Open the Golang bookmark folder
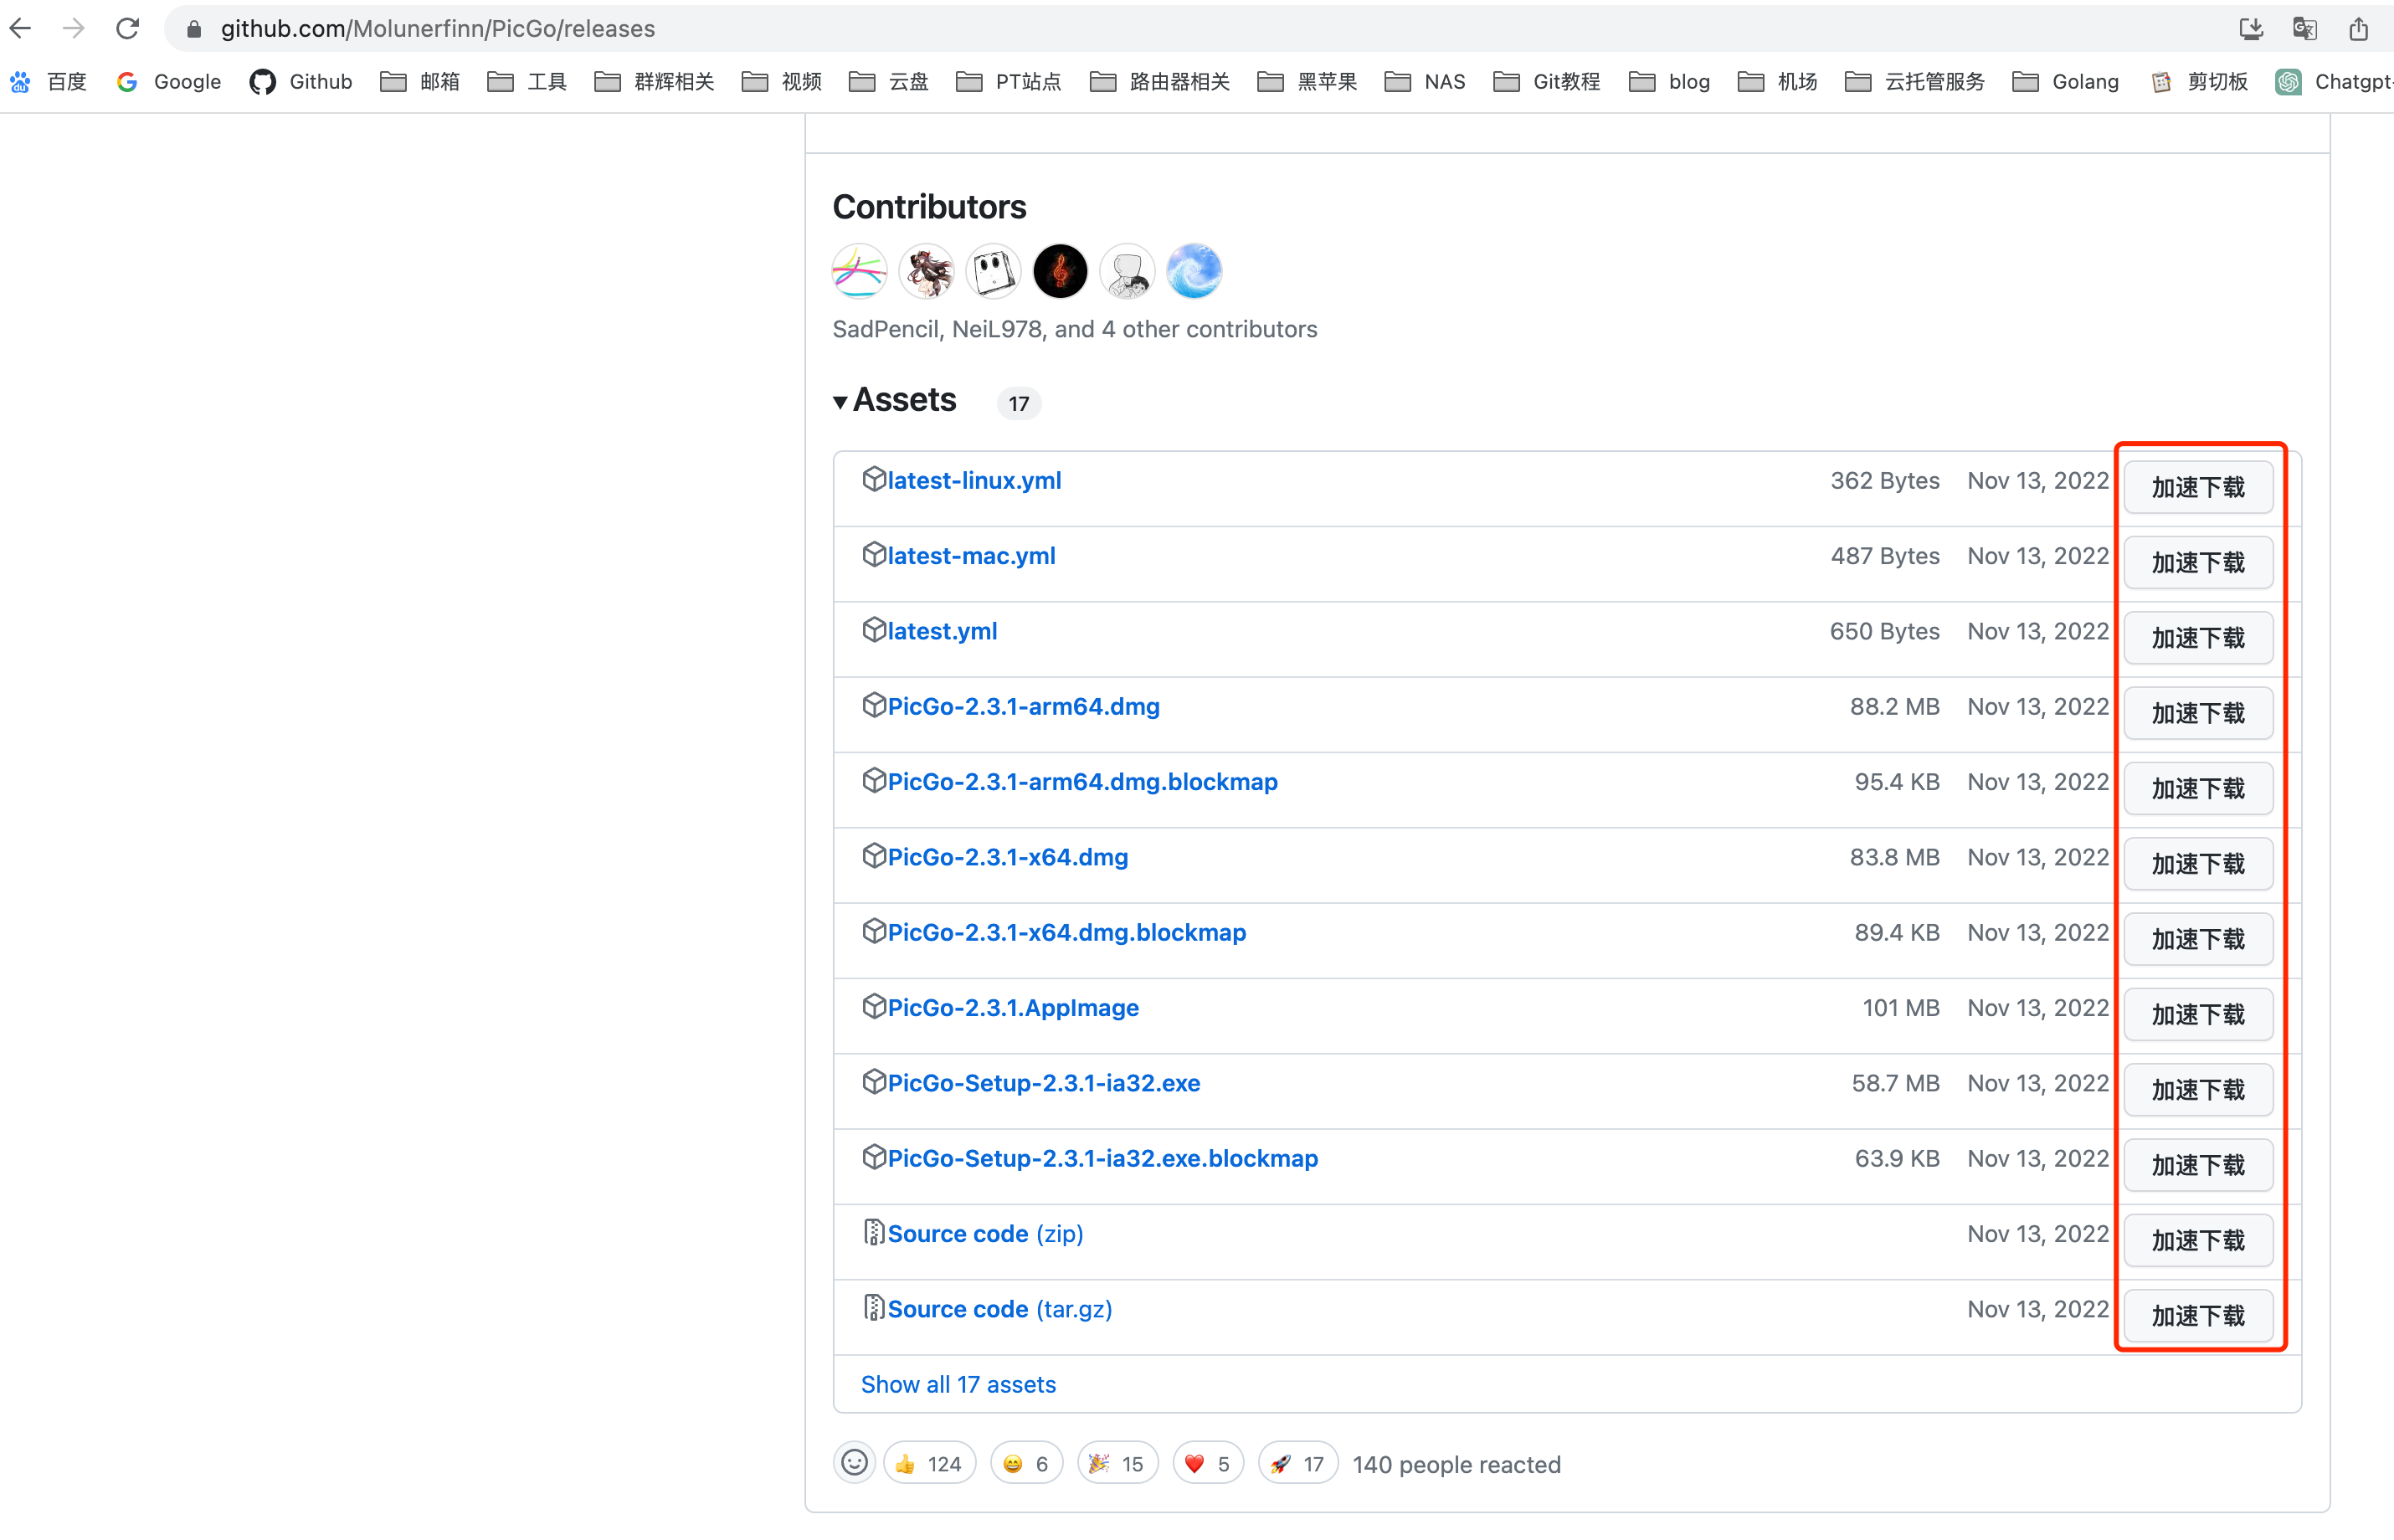The height and width of the screenshot is (1540, 2394). (2066, 82)
